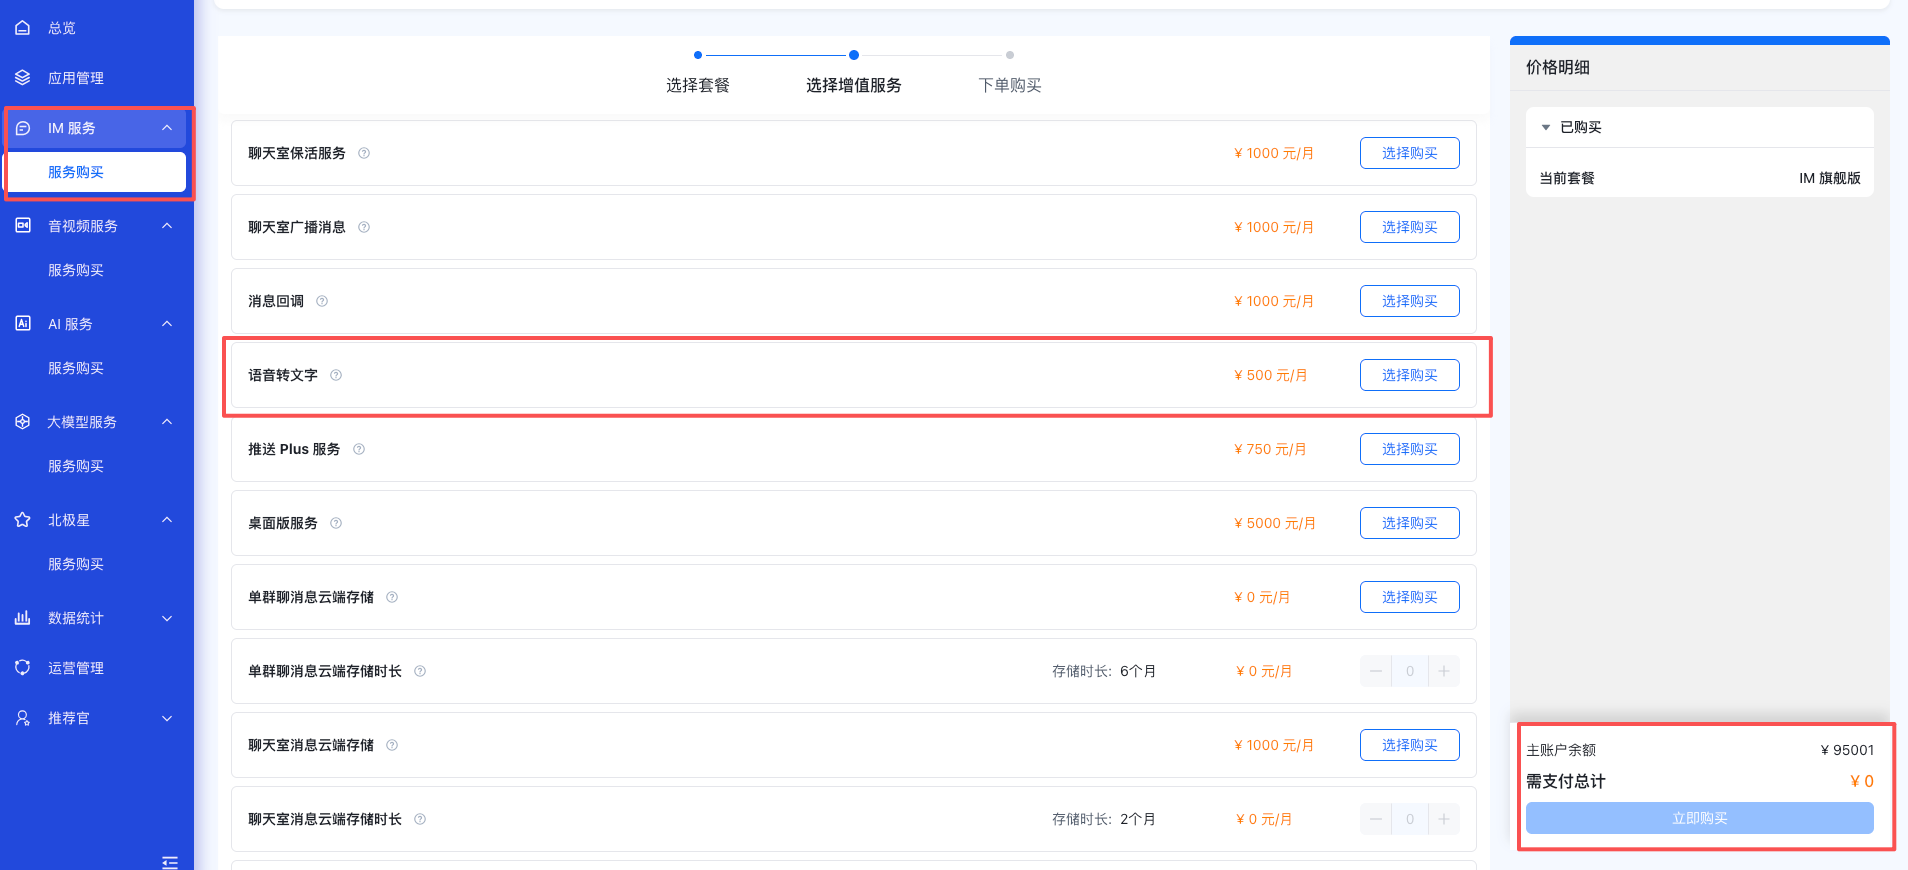Click the IM 旗舰版 current package text
This screenshot has width=1908, height=870.
point(1830,178)
